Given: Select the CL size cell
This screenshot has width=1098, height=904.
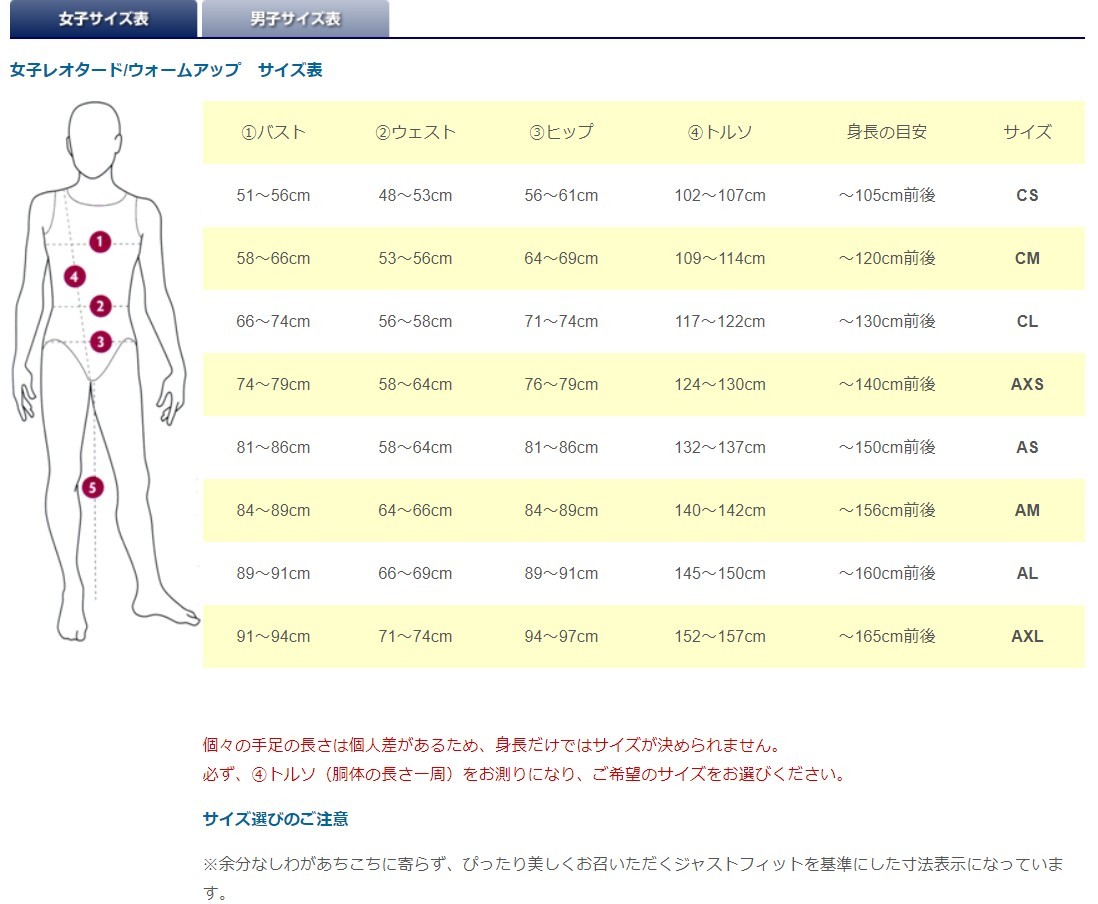Looking at the screenshot, I should [1027, 321].
